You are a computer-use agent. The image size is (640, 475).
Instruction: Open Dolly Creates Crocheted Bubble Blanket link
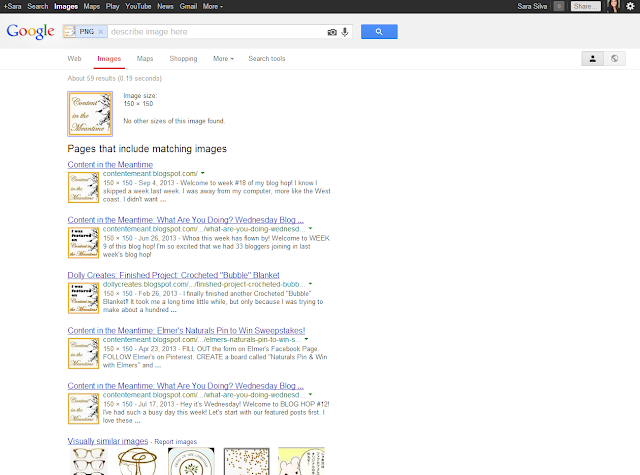173,275
